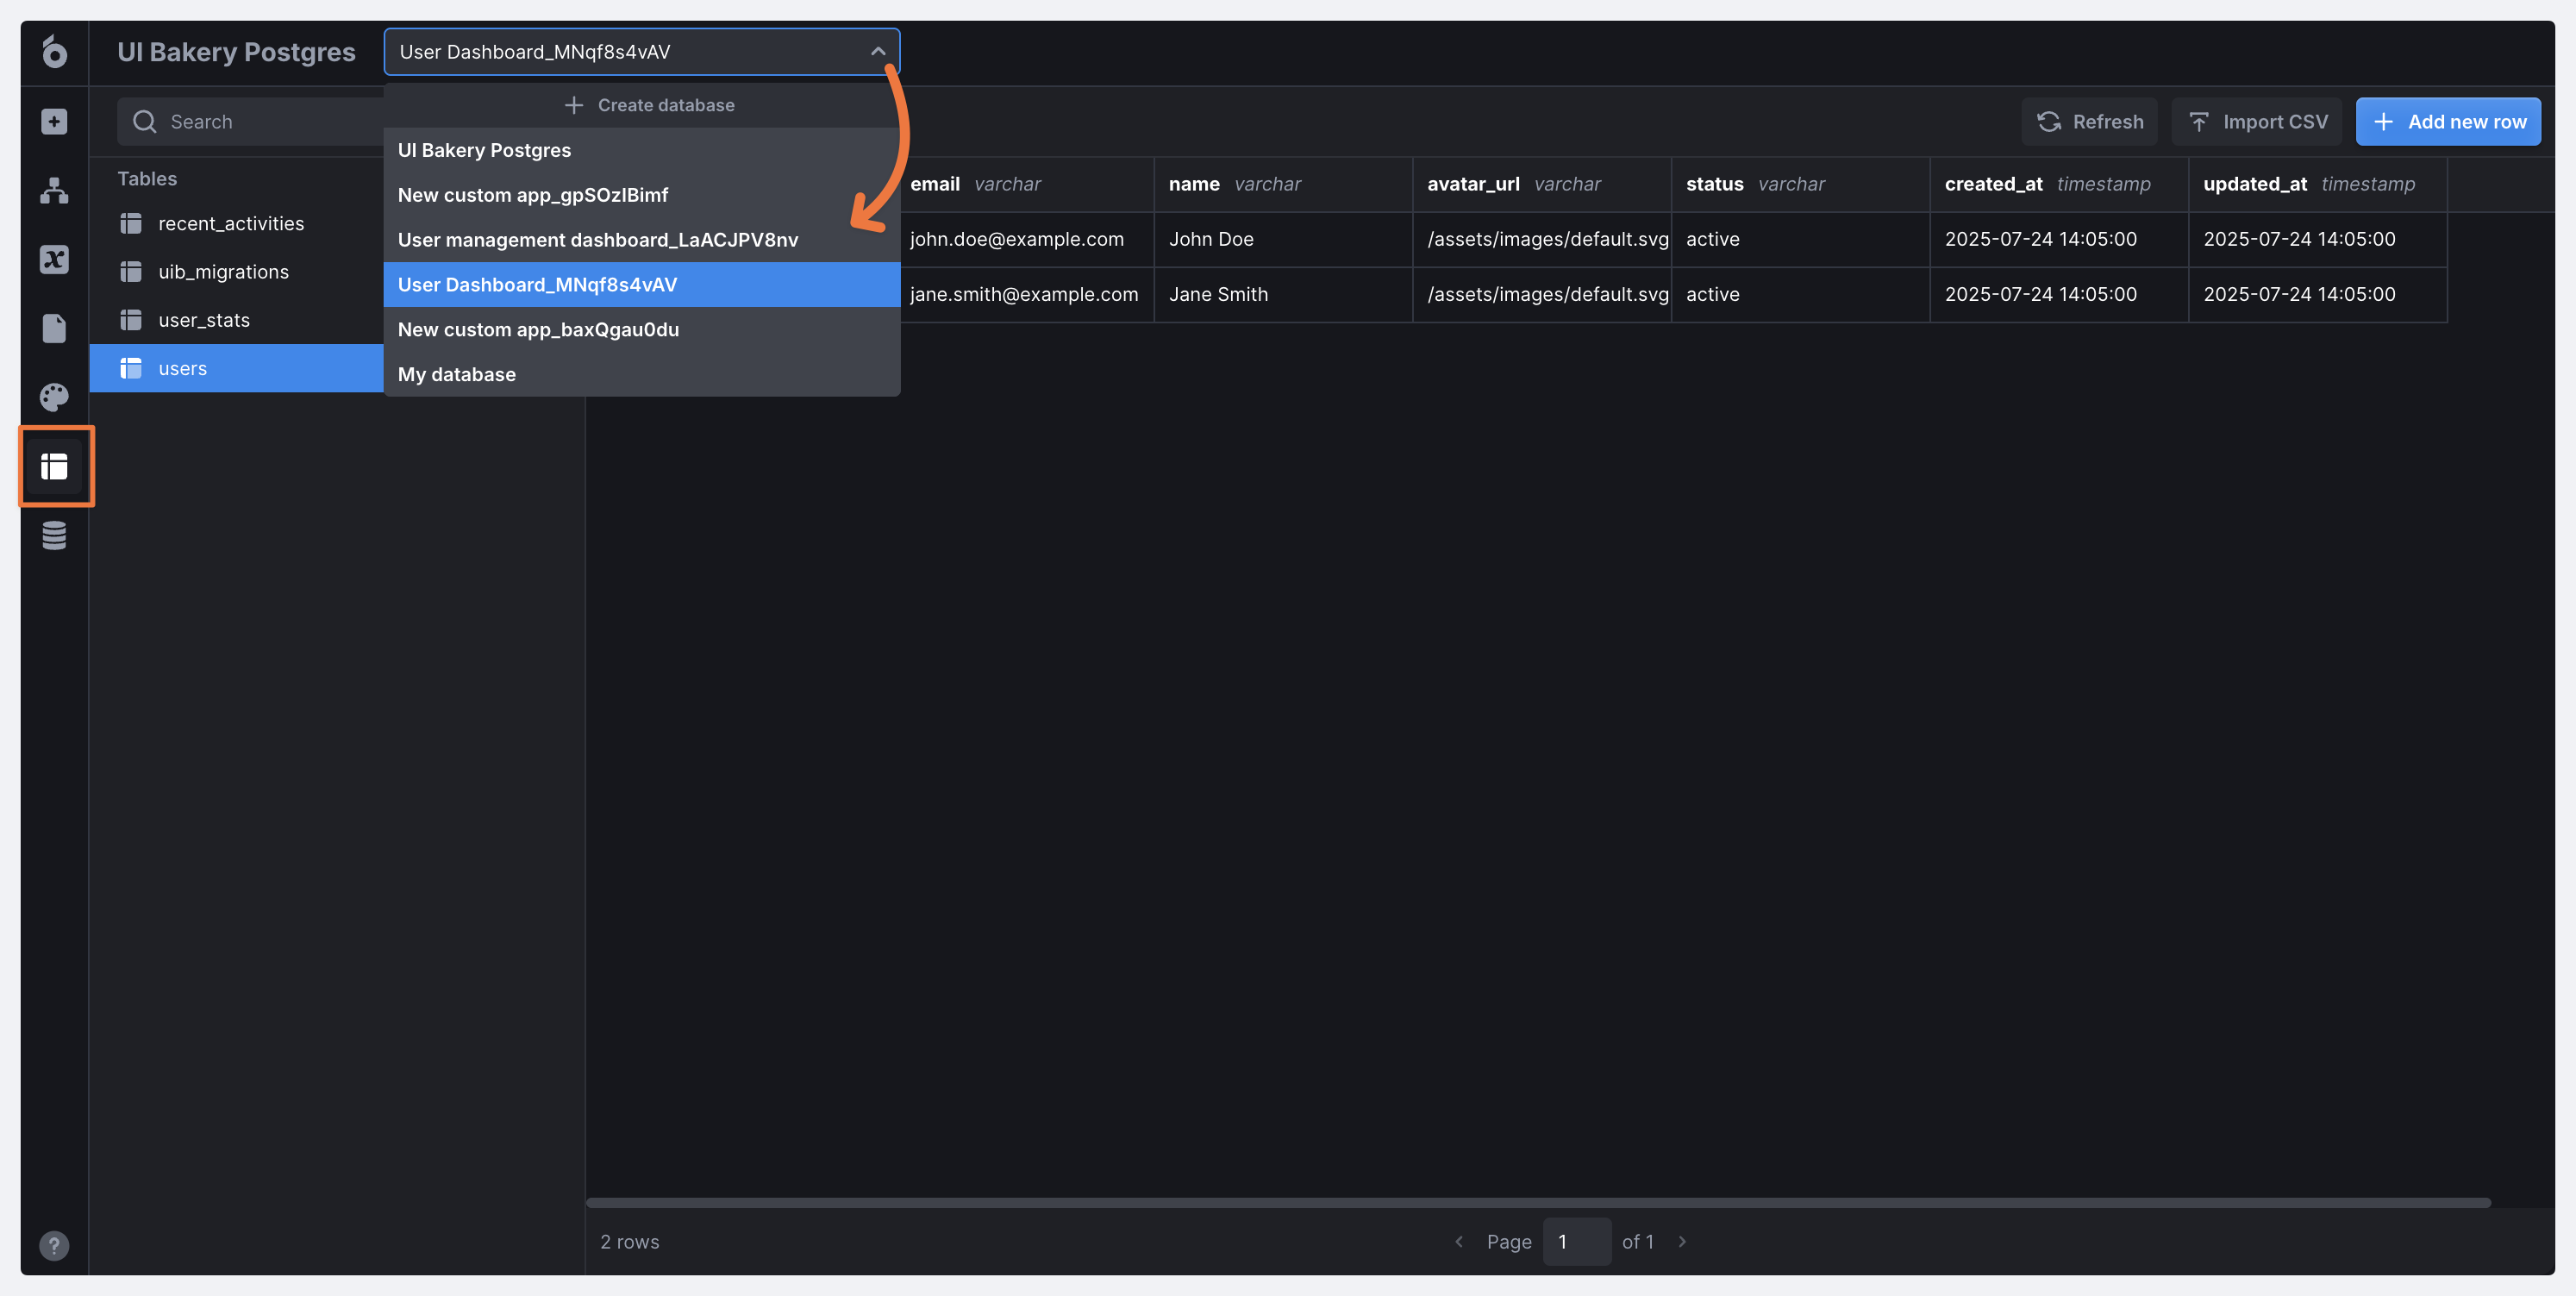Image resolution: width=2576 pixels, height=1296 pixels.
Task: Open the pages file sidebar icon
Action: [x=54, y=328]
